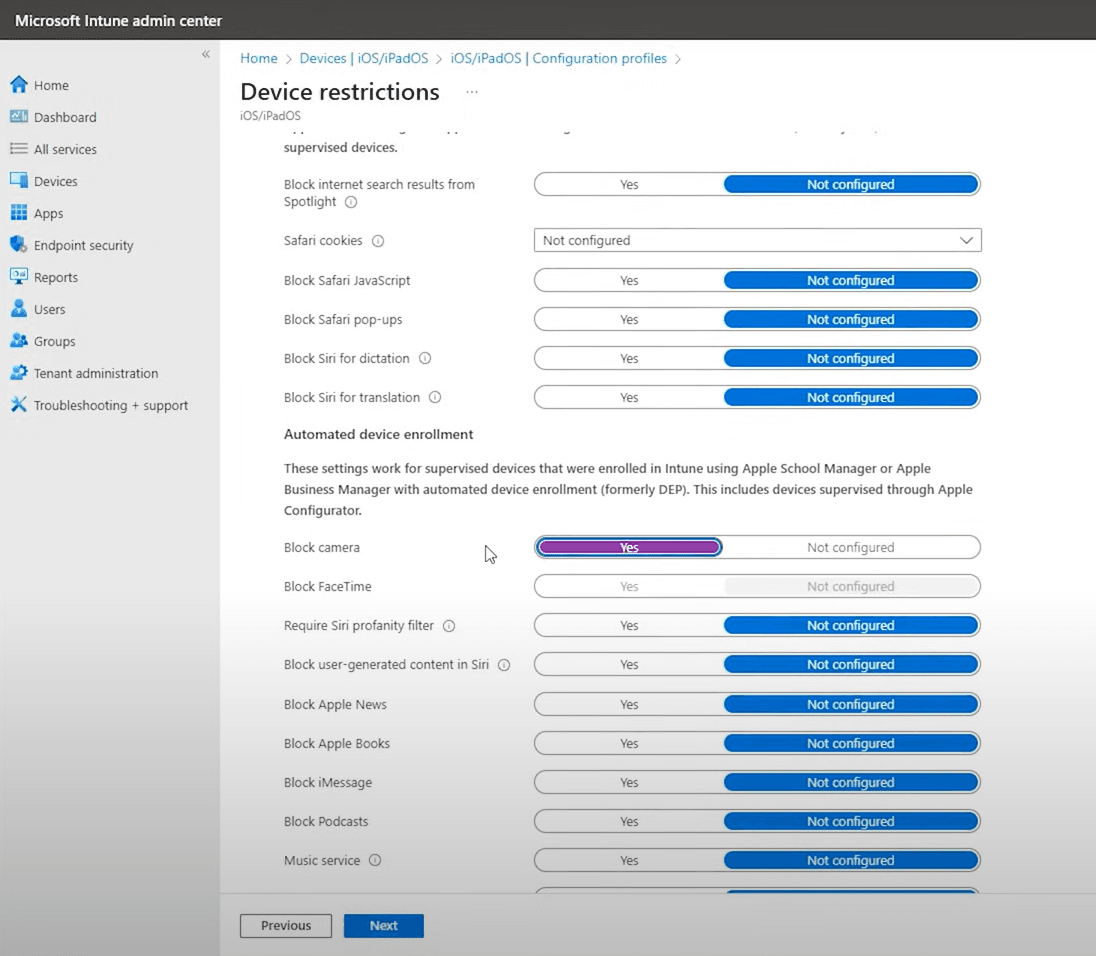Set Block iMessage to Yes
Image resolution: width=1096 pixels, height=956 pixels.
(x=628, y=782)
